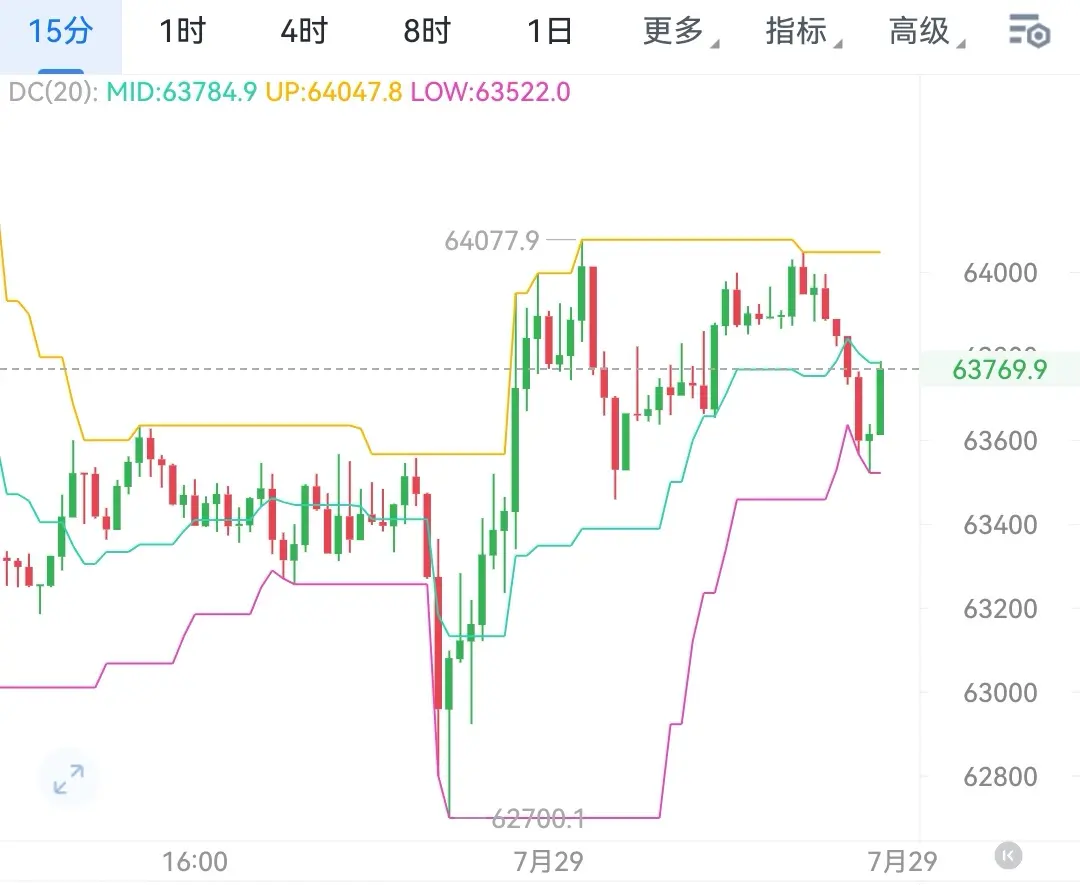
Task: Choose the 8时 timeframe
Action: 427,32
